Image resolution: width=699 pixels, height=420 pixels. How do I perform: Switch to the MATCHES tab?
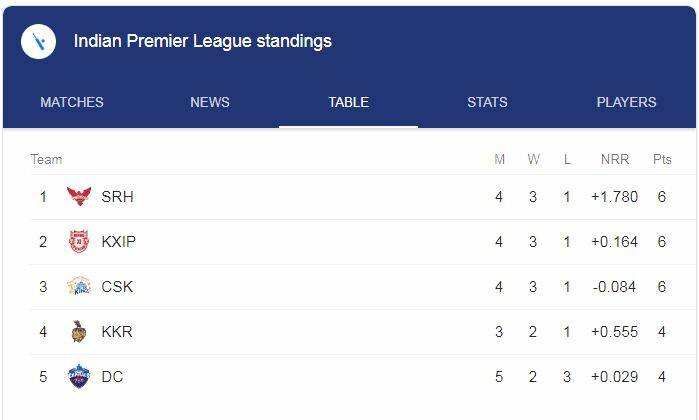72,102
